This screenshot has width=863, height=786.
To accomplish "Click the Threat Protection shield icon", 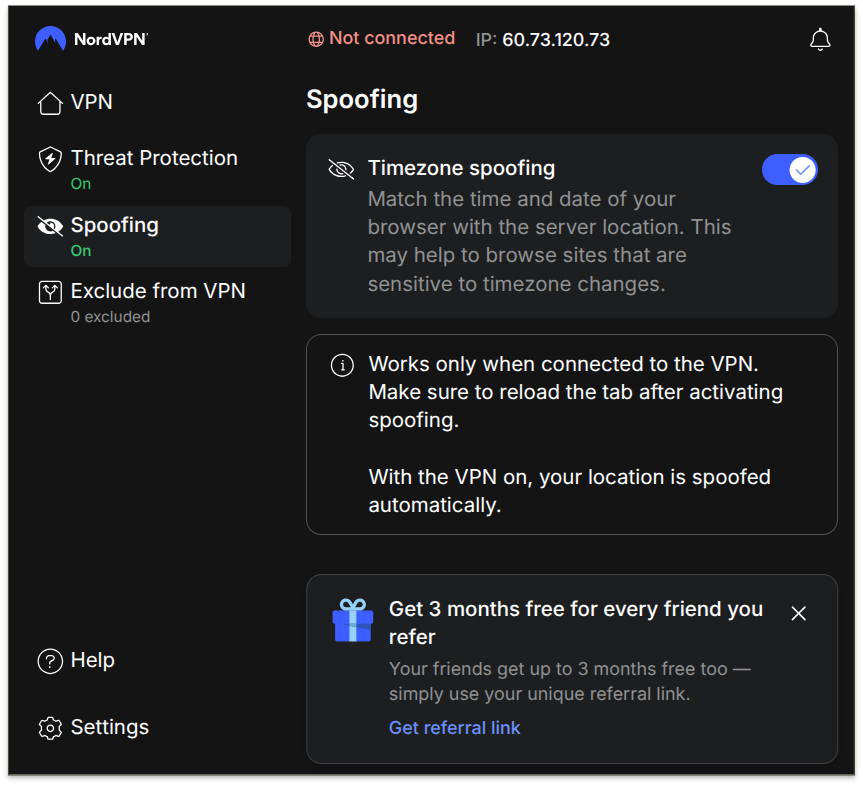I will [50, 159].
